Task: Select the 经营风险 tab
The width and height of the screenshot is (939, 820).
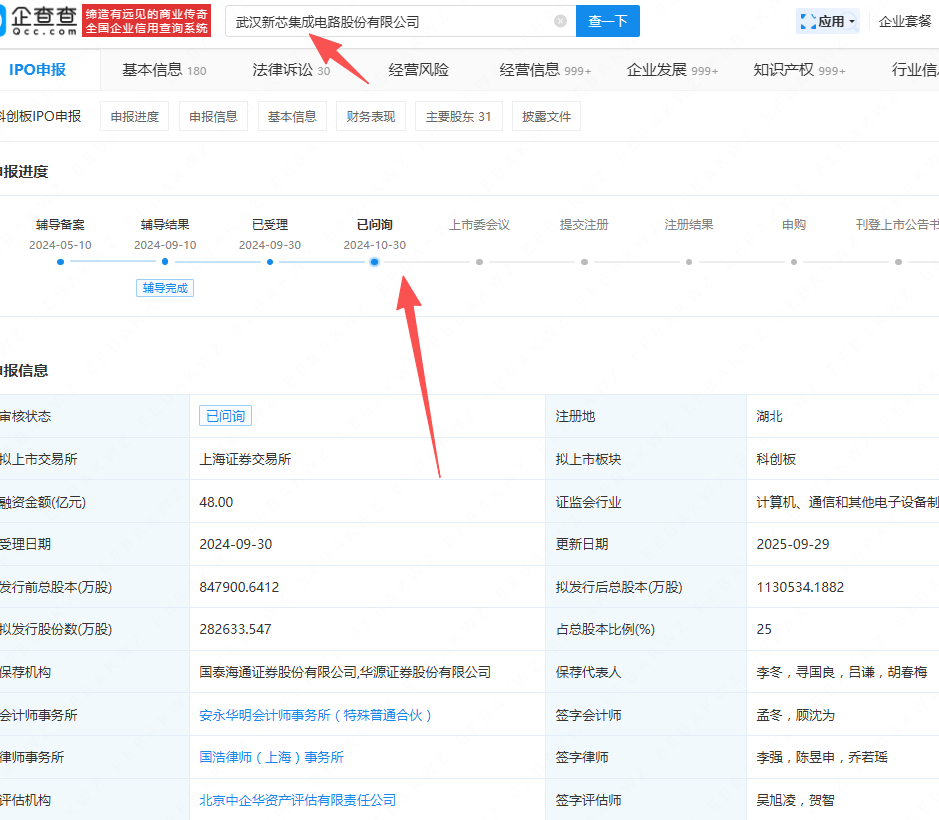Action: click(x=419, y=70)
